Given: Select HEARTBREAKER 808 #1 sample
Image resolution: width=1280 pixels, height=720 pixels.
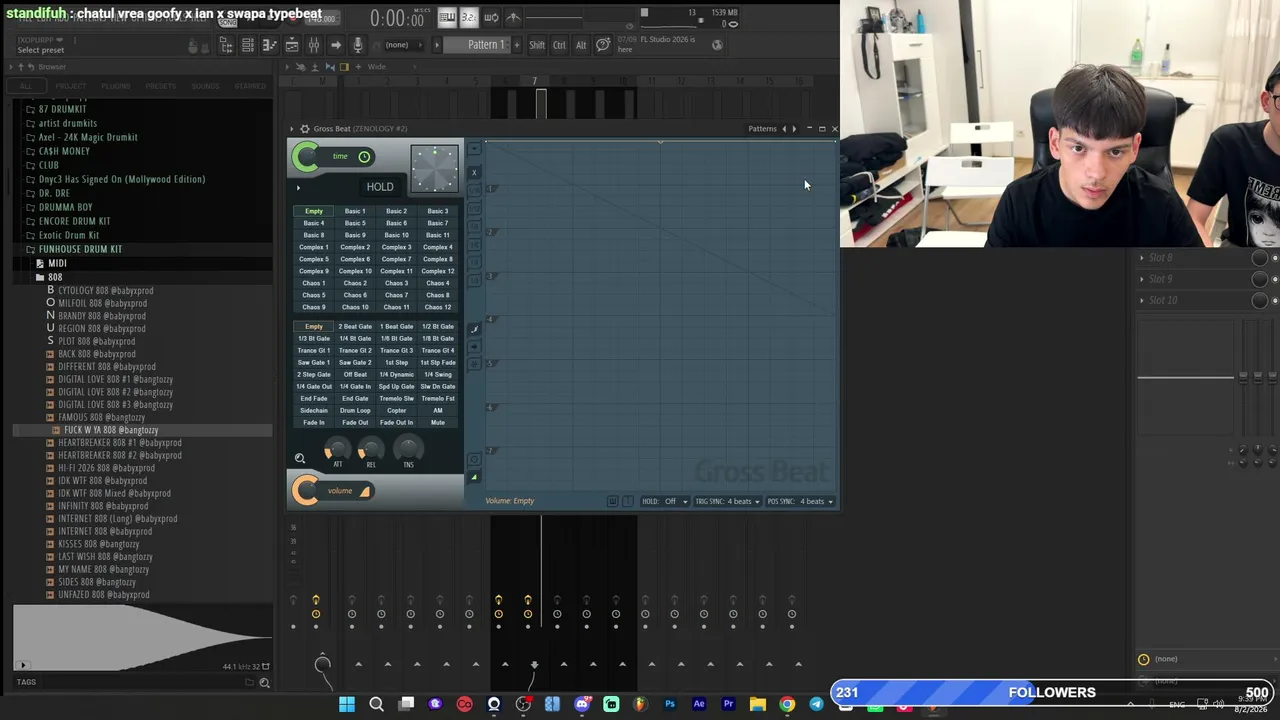Looking at the screenshot, I should pyautogui.click(x=119, y=443).
